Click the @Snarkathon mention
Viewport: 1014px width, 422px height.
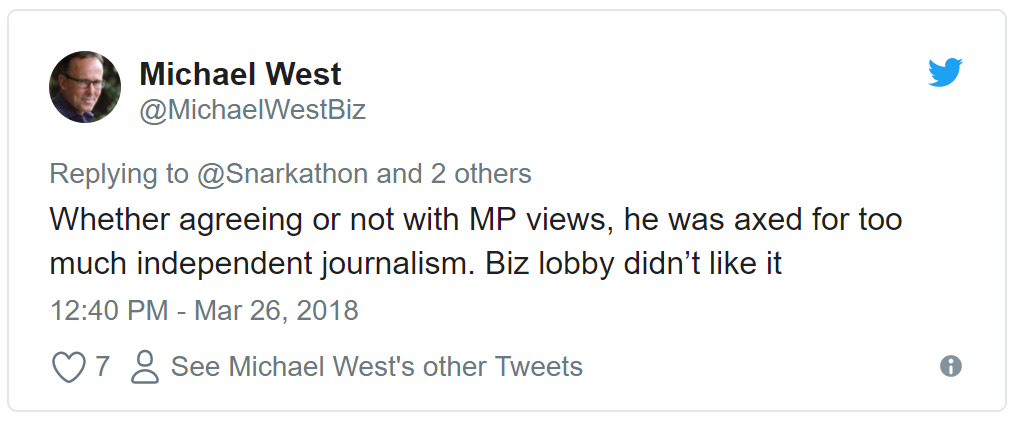(x=281, y=174)
